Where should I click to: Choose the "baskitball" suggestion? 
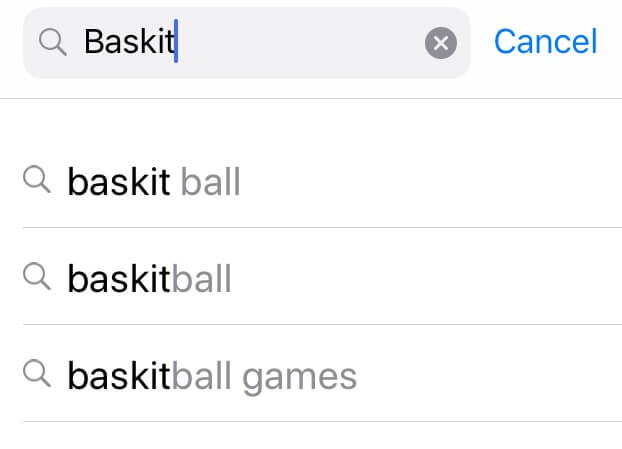pos(149,279)
